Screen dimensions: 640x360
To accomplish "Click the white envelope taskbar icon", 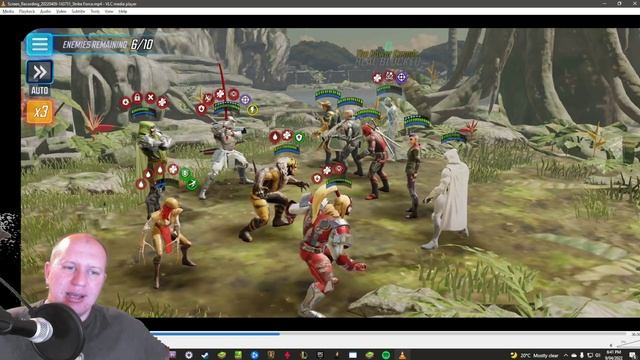I will [353, 355].
